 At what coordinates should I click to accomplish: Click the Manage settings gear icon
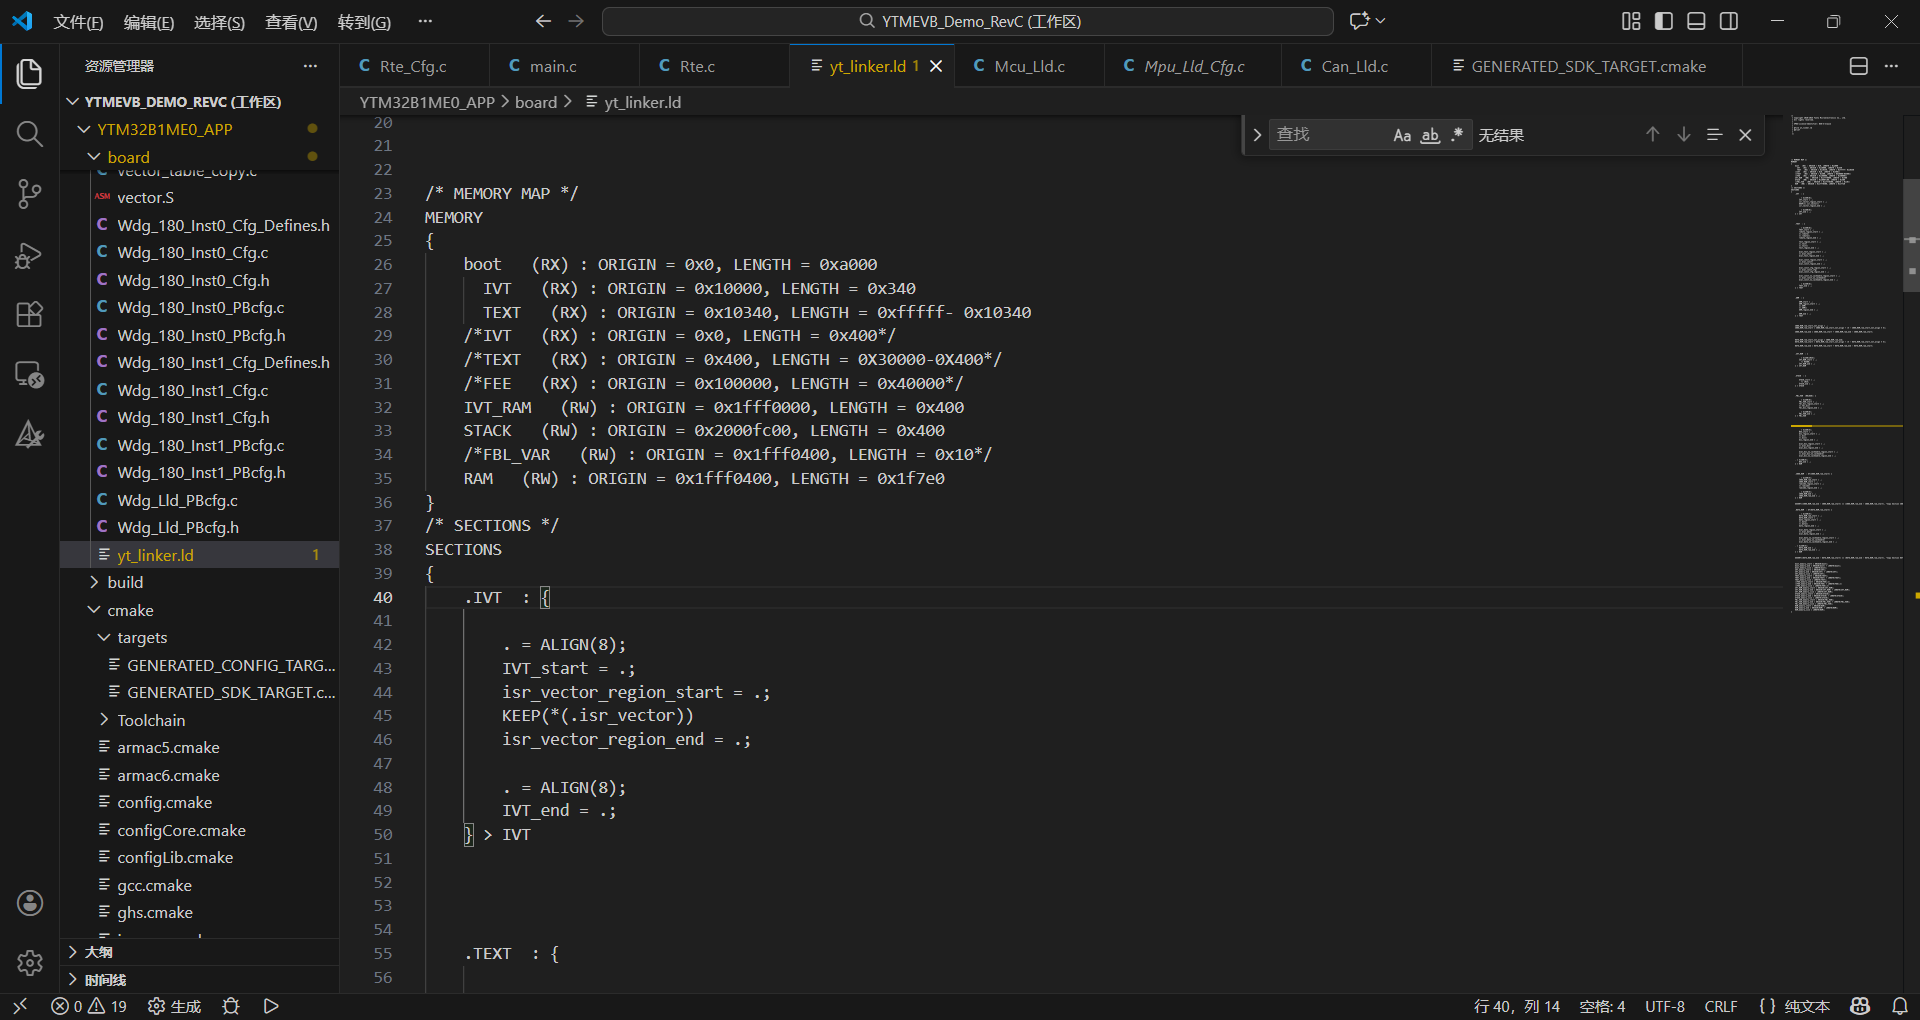click(x=29, y=962)
